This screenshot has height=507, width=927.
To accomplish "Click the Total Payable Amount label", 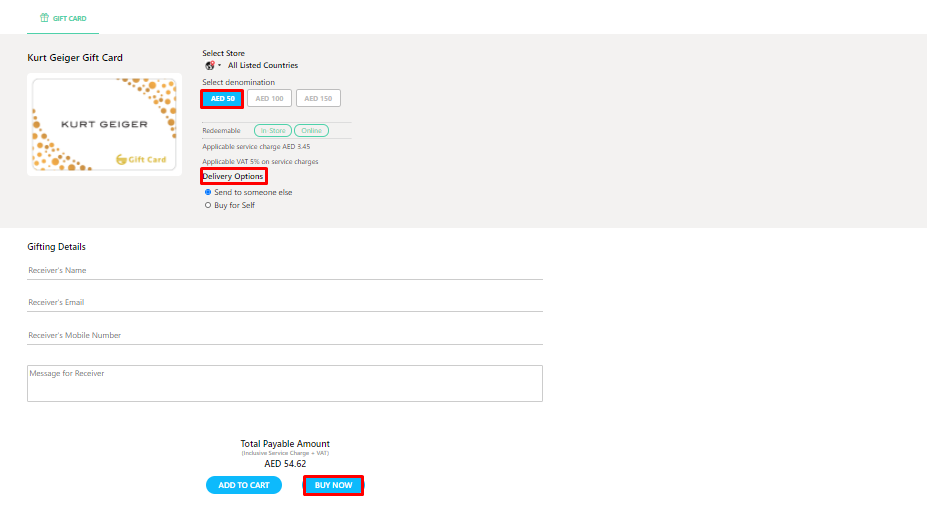I will click(x=285, y=444).
